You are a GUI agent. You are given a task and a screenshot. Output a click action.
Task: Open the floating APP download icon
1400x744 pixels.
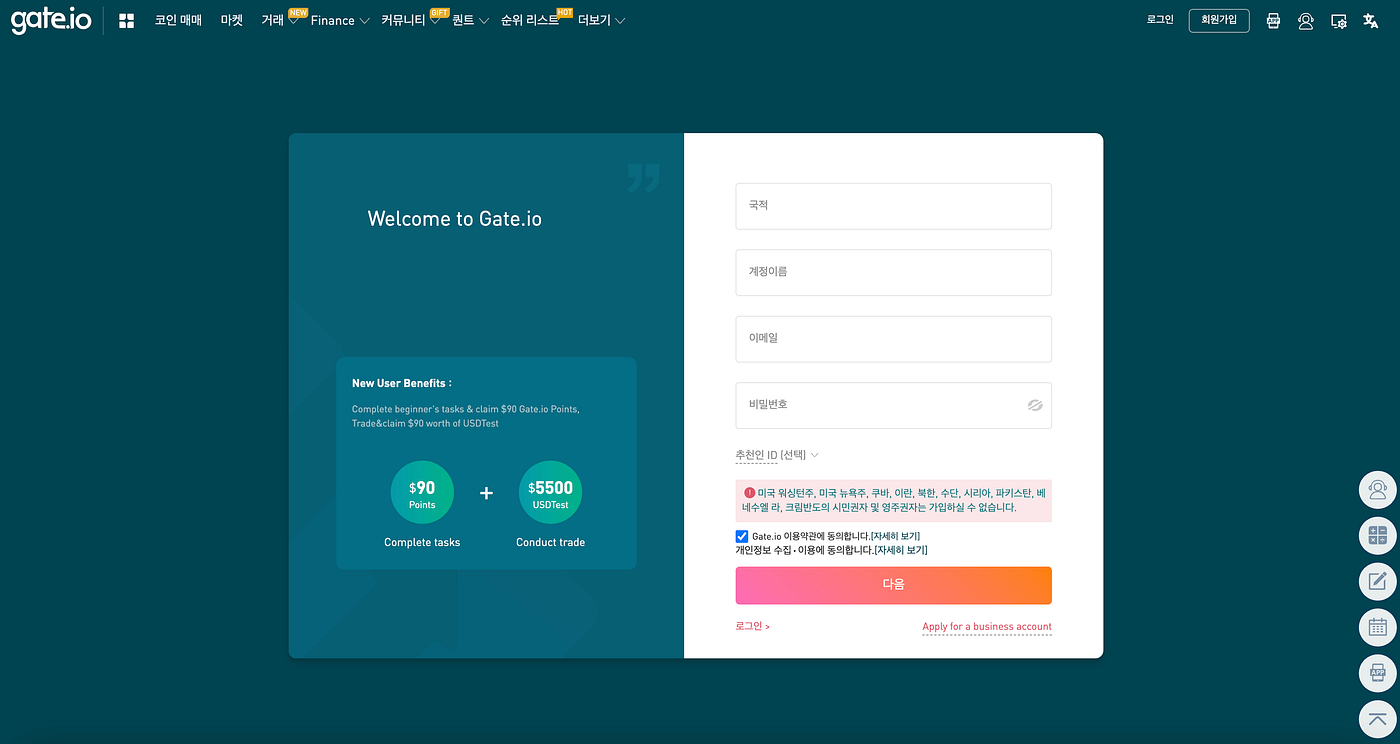point(1377,673)
